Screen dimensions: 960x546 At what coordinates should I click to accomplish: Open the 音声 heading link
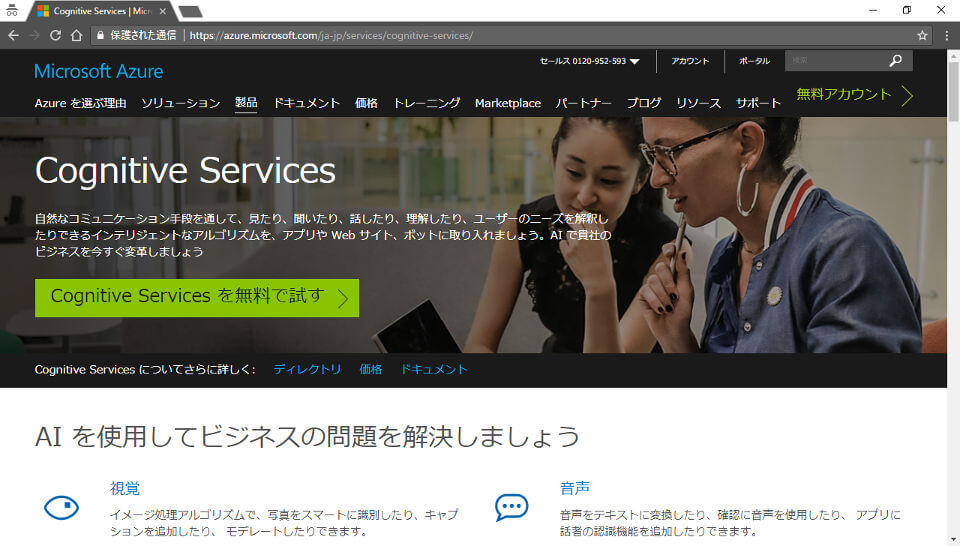pyautogui.click(x=575, y=488)
